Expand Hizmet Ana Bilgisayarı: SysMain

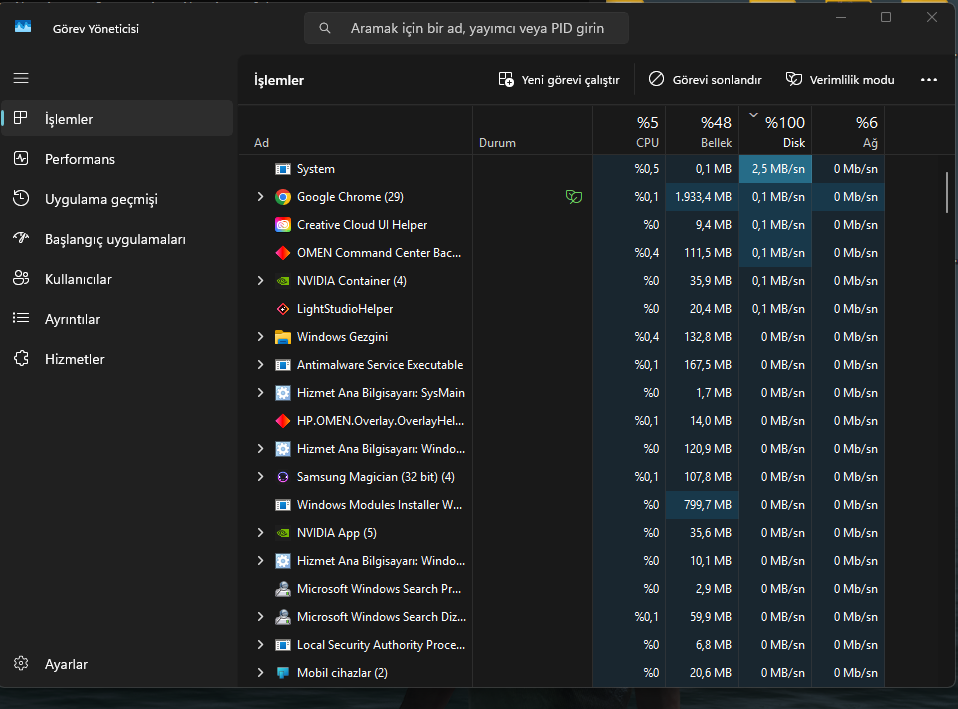point(260,393)
